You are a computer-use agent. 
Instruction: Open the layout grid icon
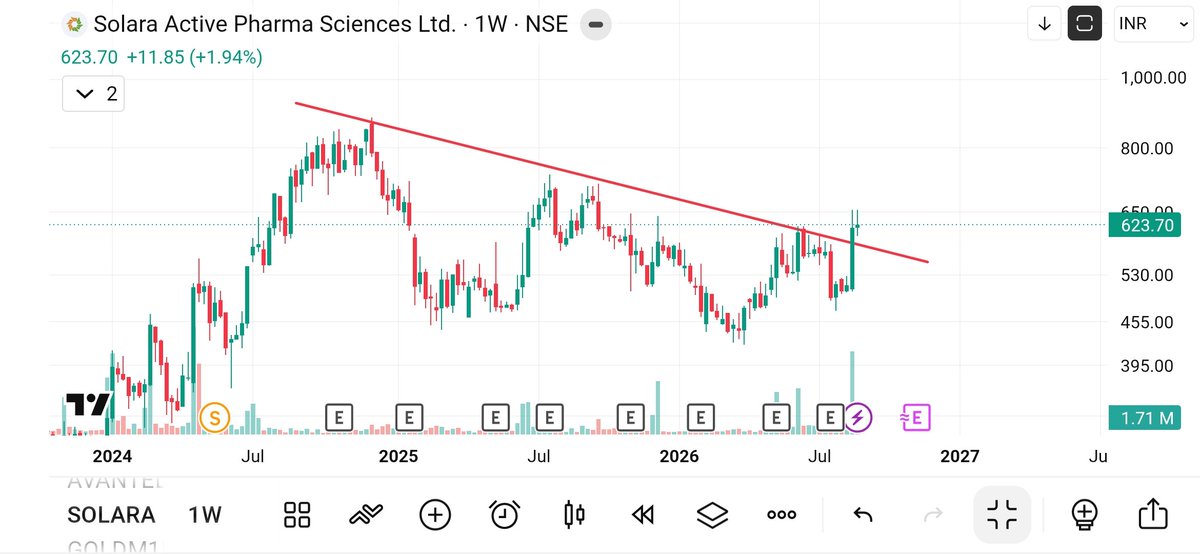pyautogui.click(x=297, y=515)
